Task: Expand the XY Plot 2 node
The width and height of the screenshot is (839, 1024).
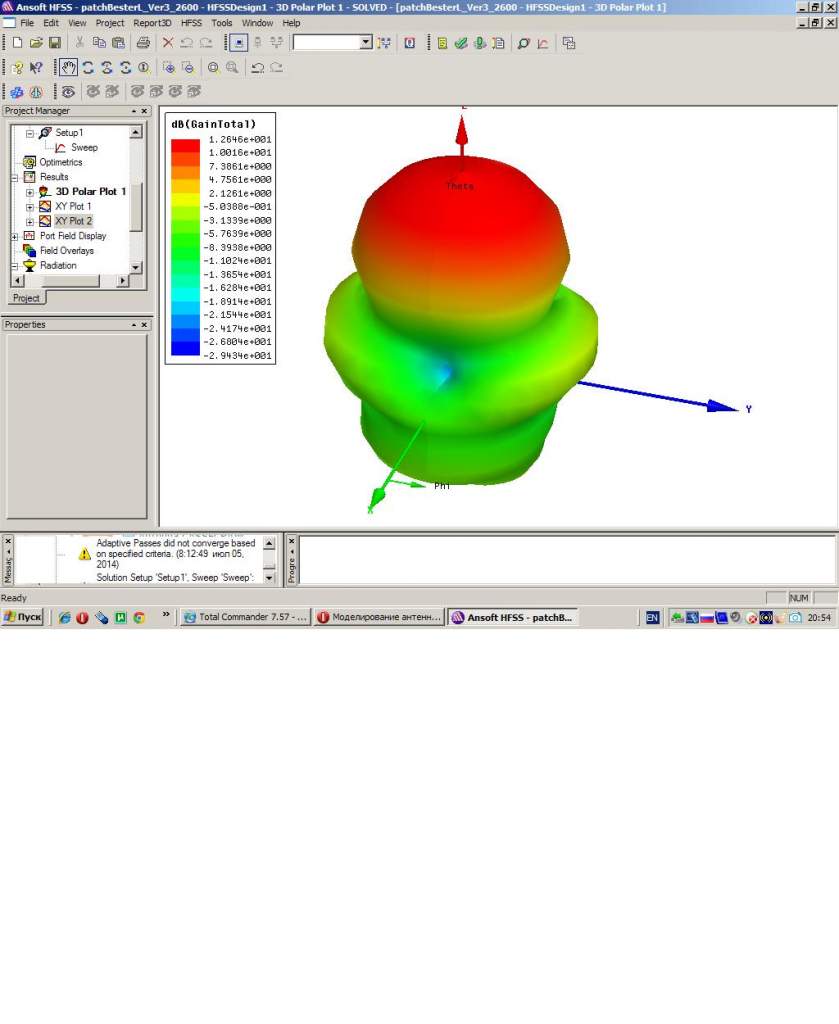Action: [29, 221]
